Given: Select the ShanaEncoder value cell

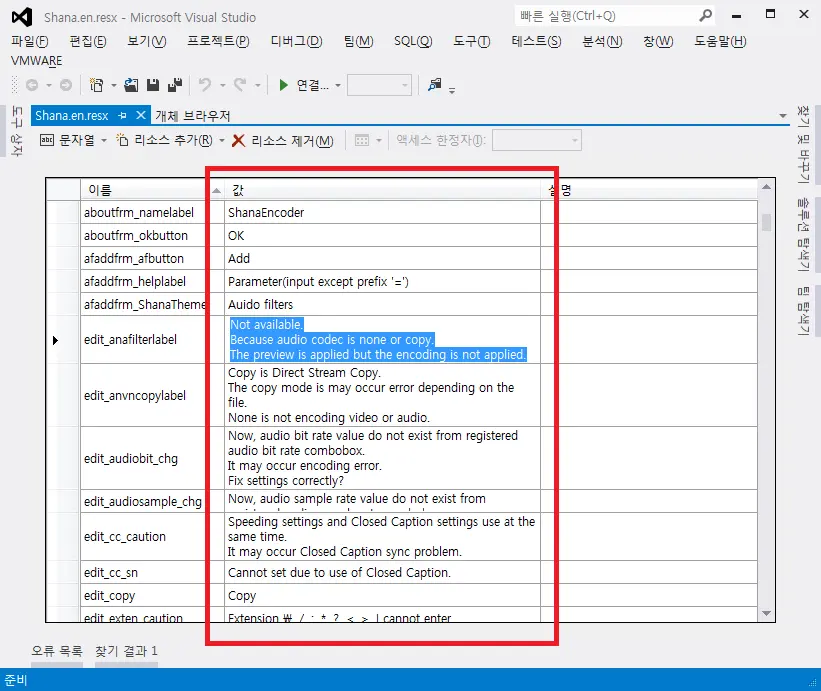Looking at the screenshot, I should (x=382, y=213).
